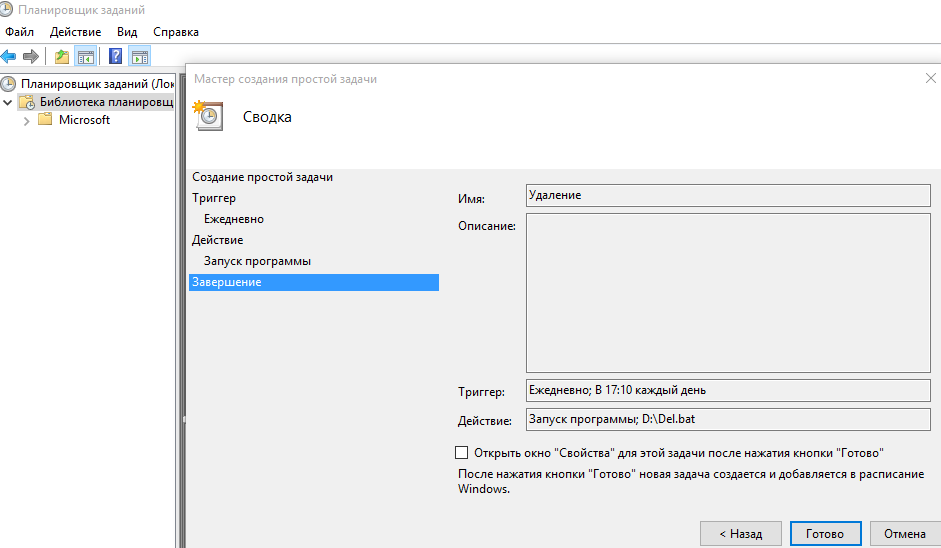Click the Готово button
Image resolution: width=941 pixels, height=548 pixels.
coord(825,534)
